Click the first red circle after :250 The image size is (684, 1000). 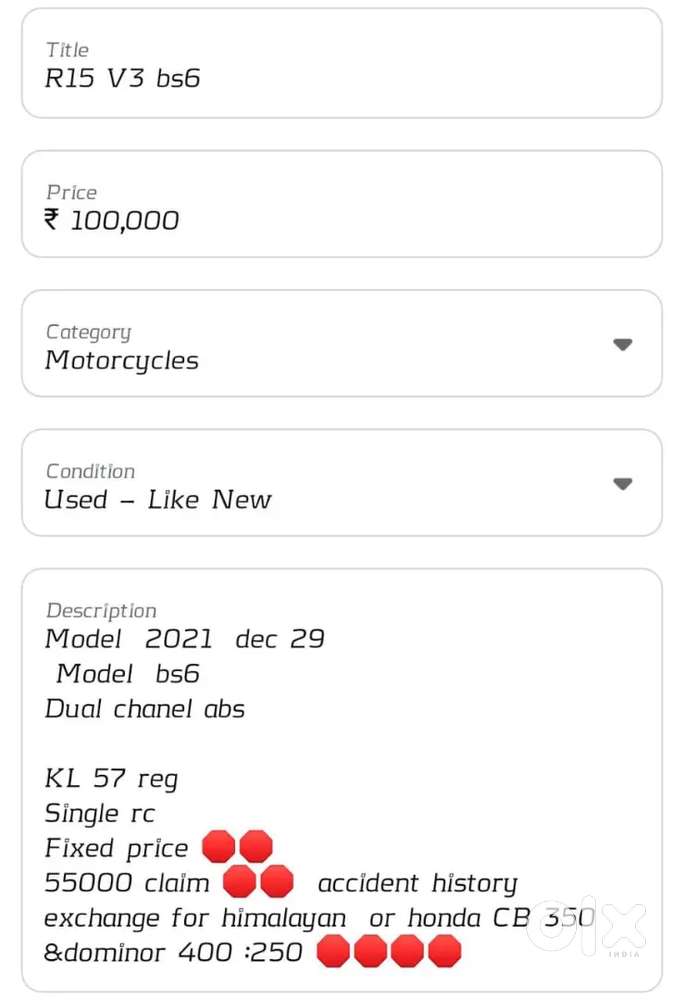click(x=333, y=951)
